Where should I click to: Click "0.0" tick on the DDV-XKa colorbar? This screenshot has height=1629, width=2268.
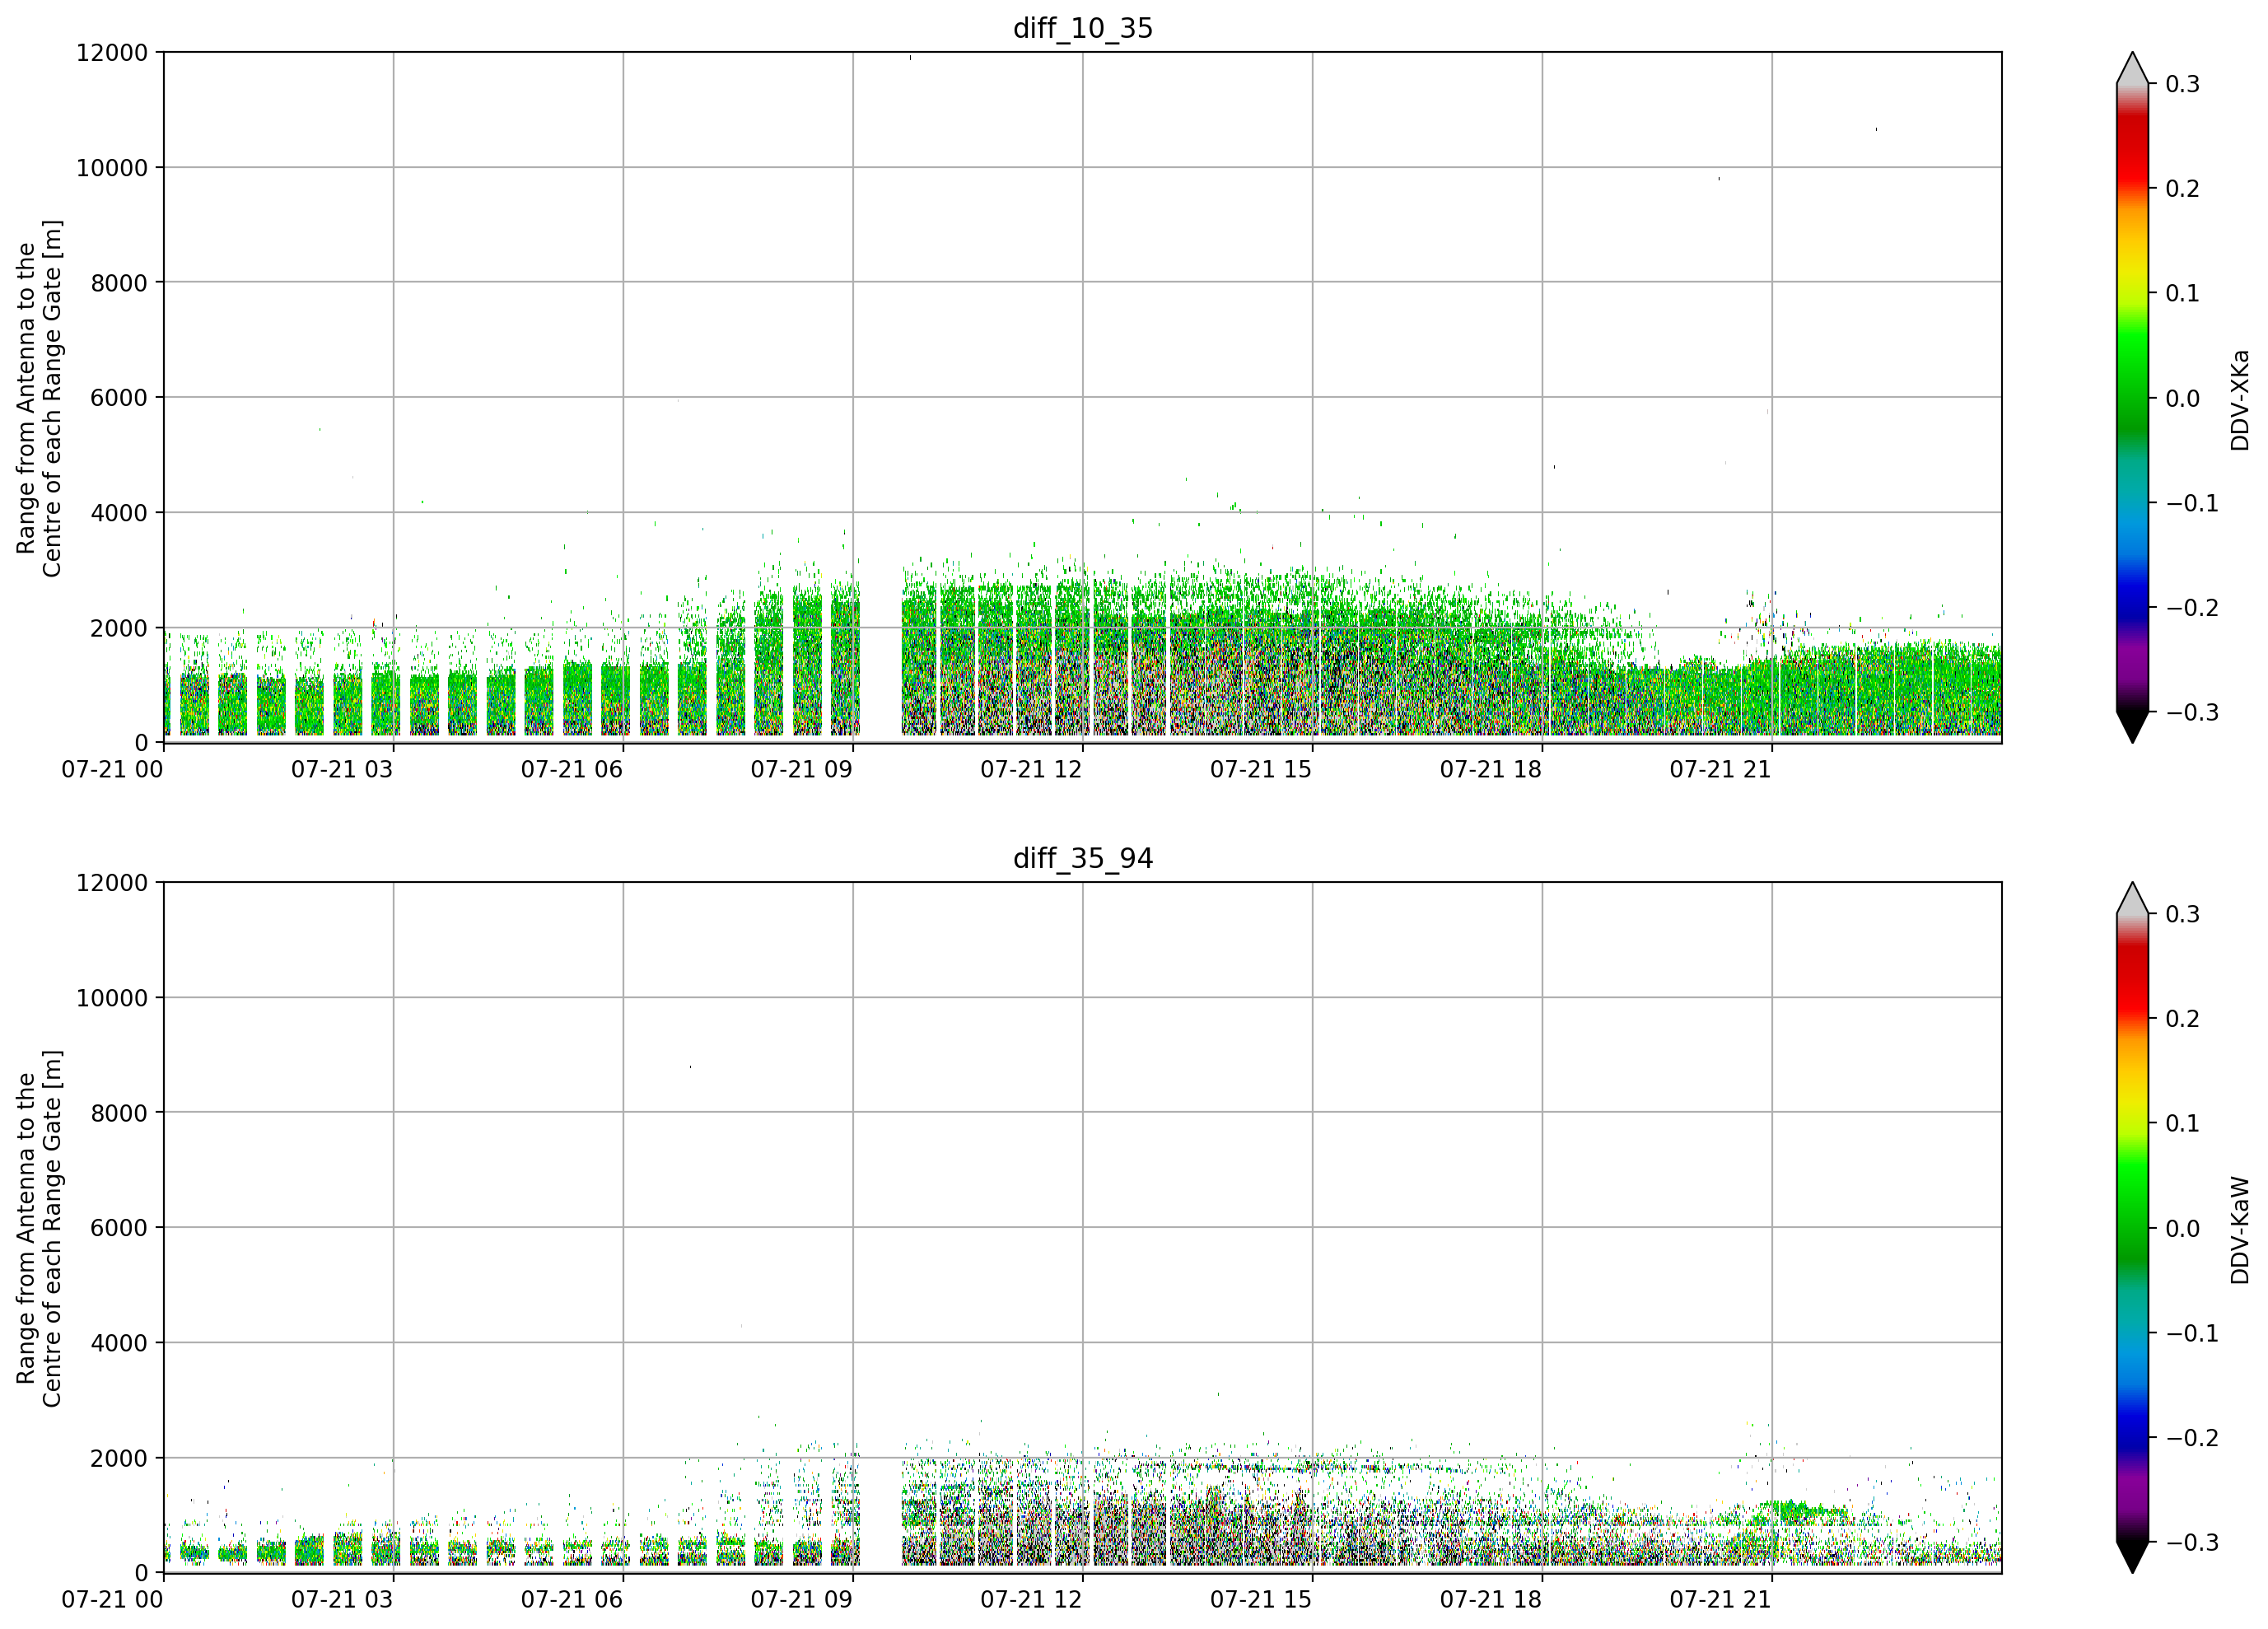(2182, 399)
